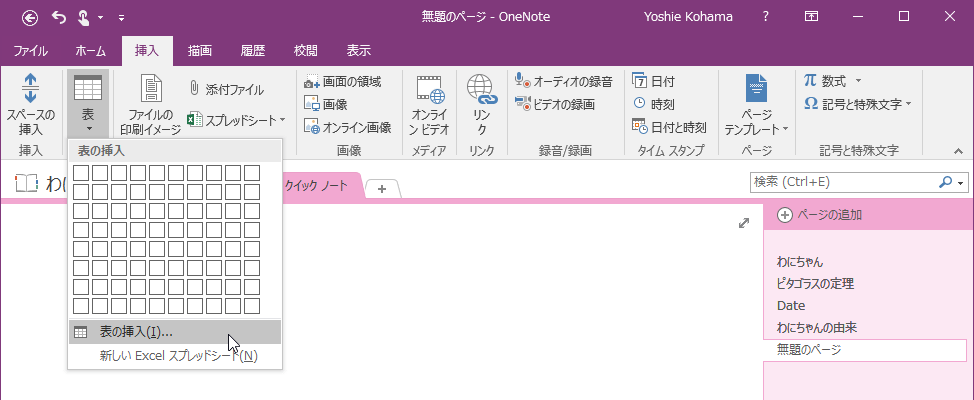This screenshot has width=974, height=400.
Task: Click the Back arrow in title bar
Action: (29, 17)
